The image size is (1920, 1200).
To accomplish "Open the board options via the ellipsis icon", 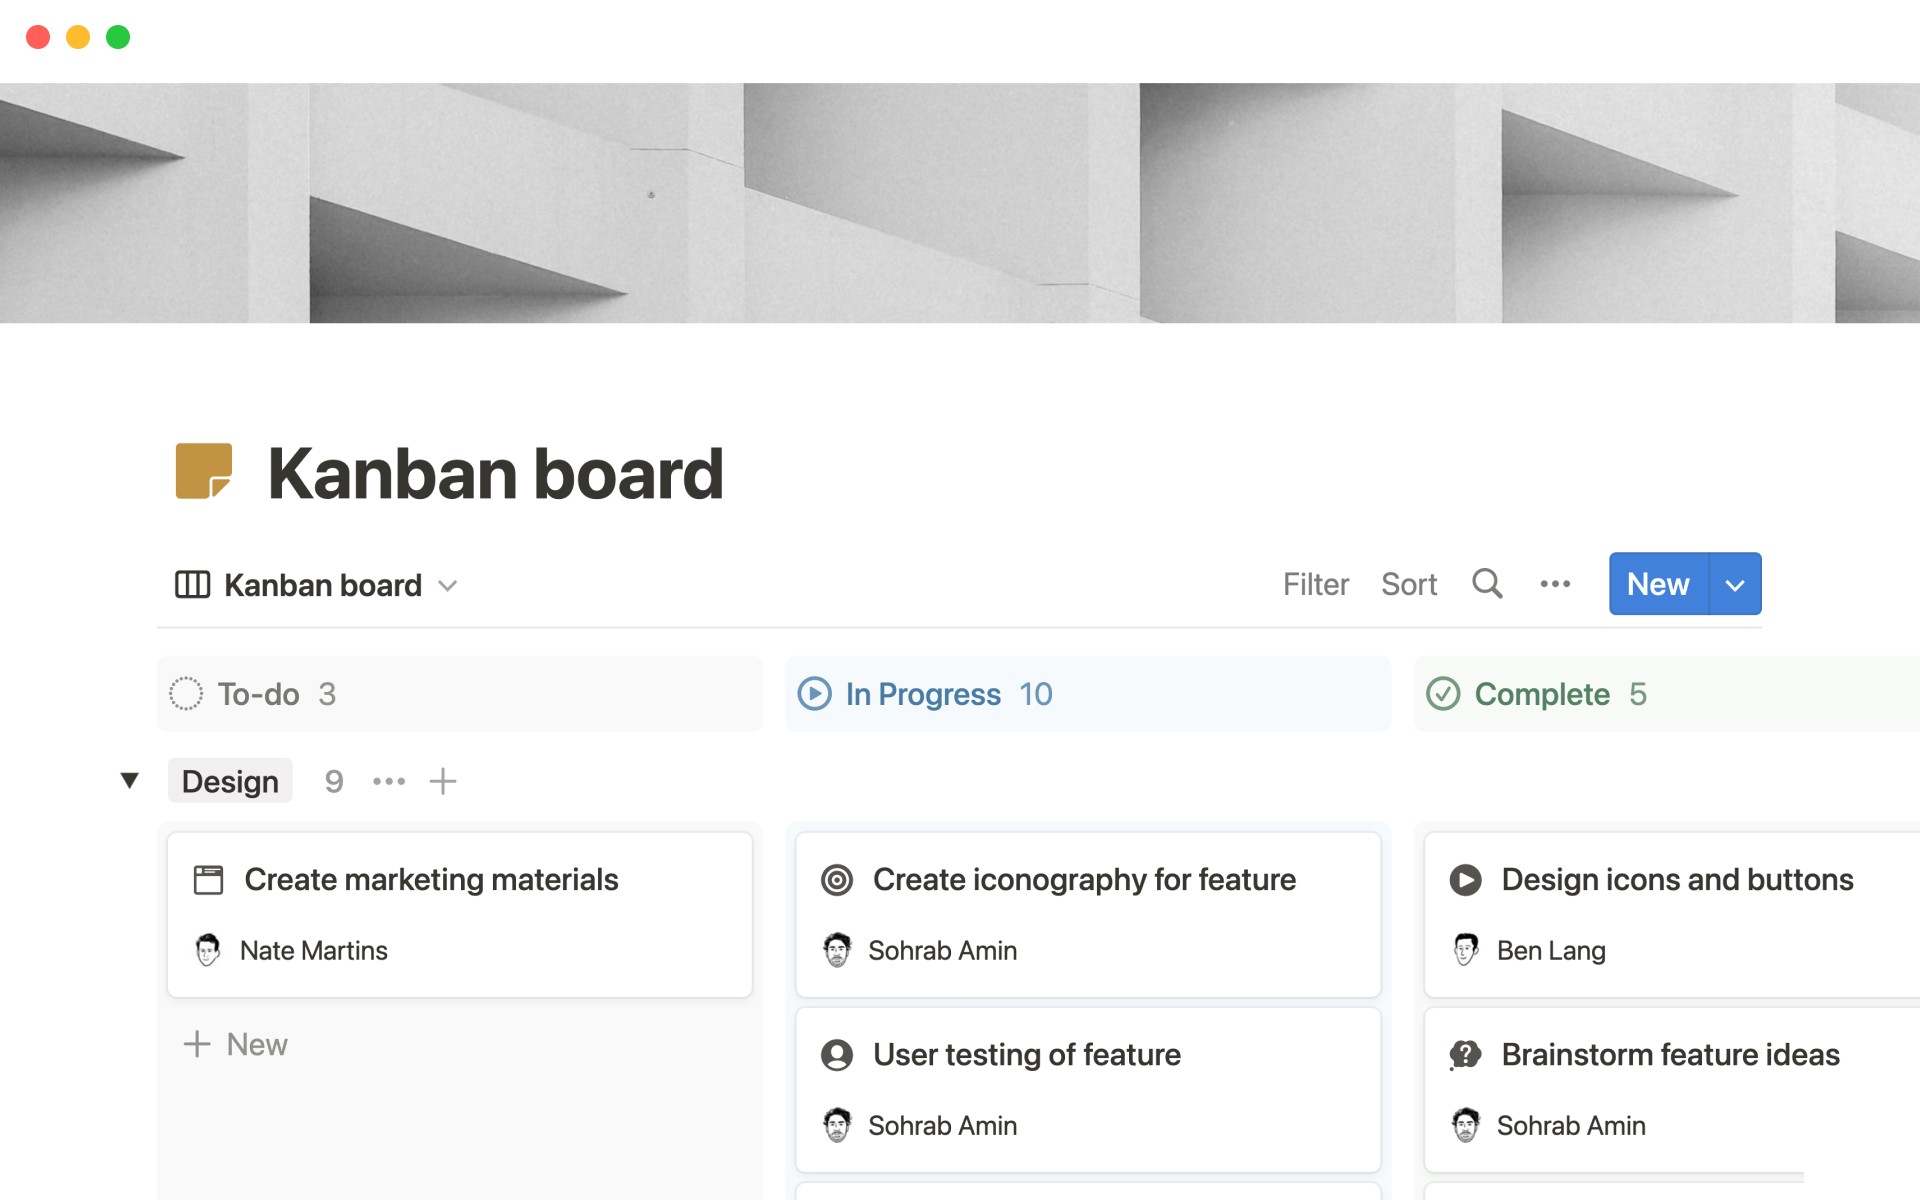I will tap(1554, 584).
